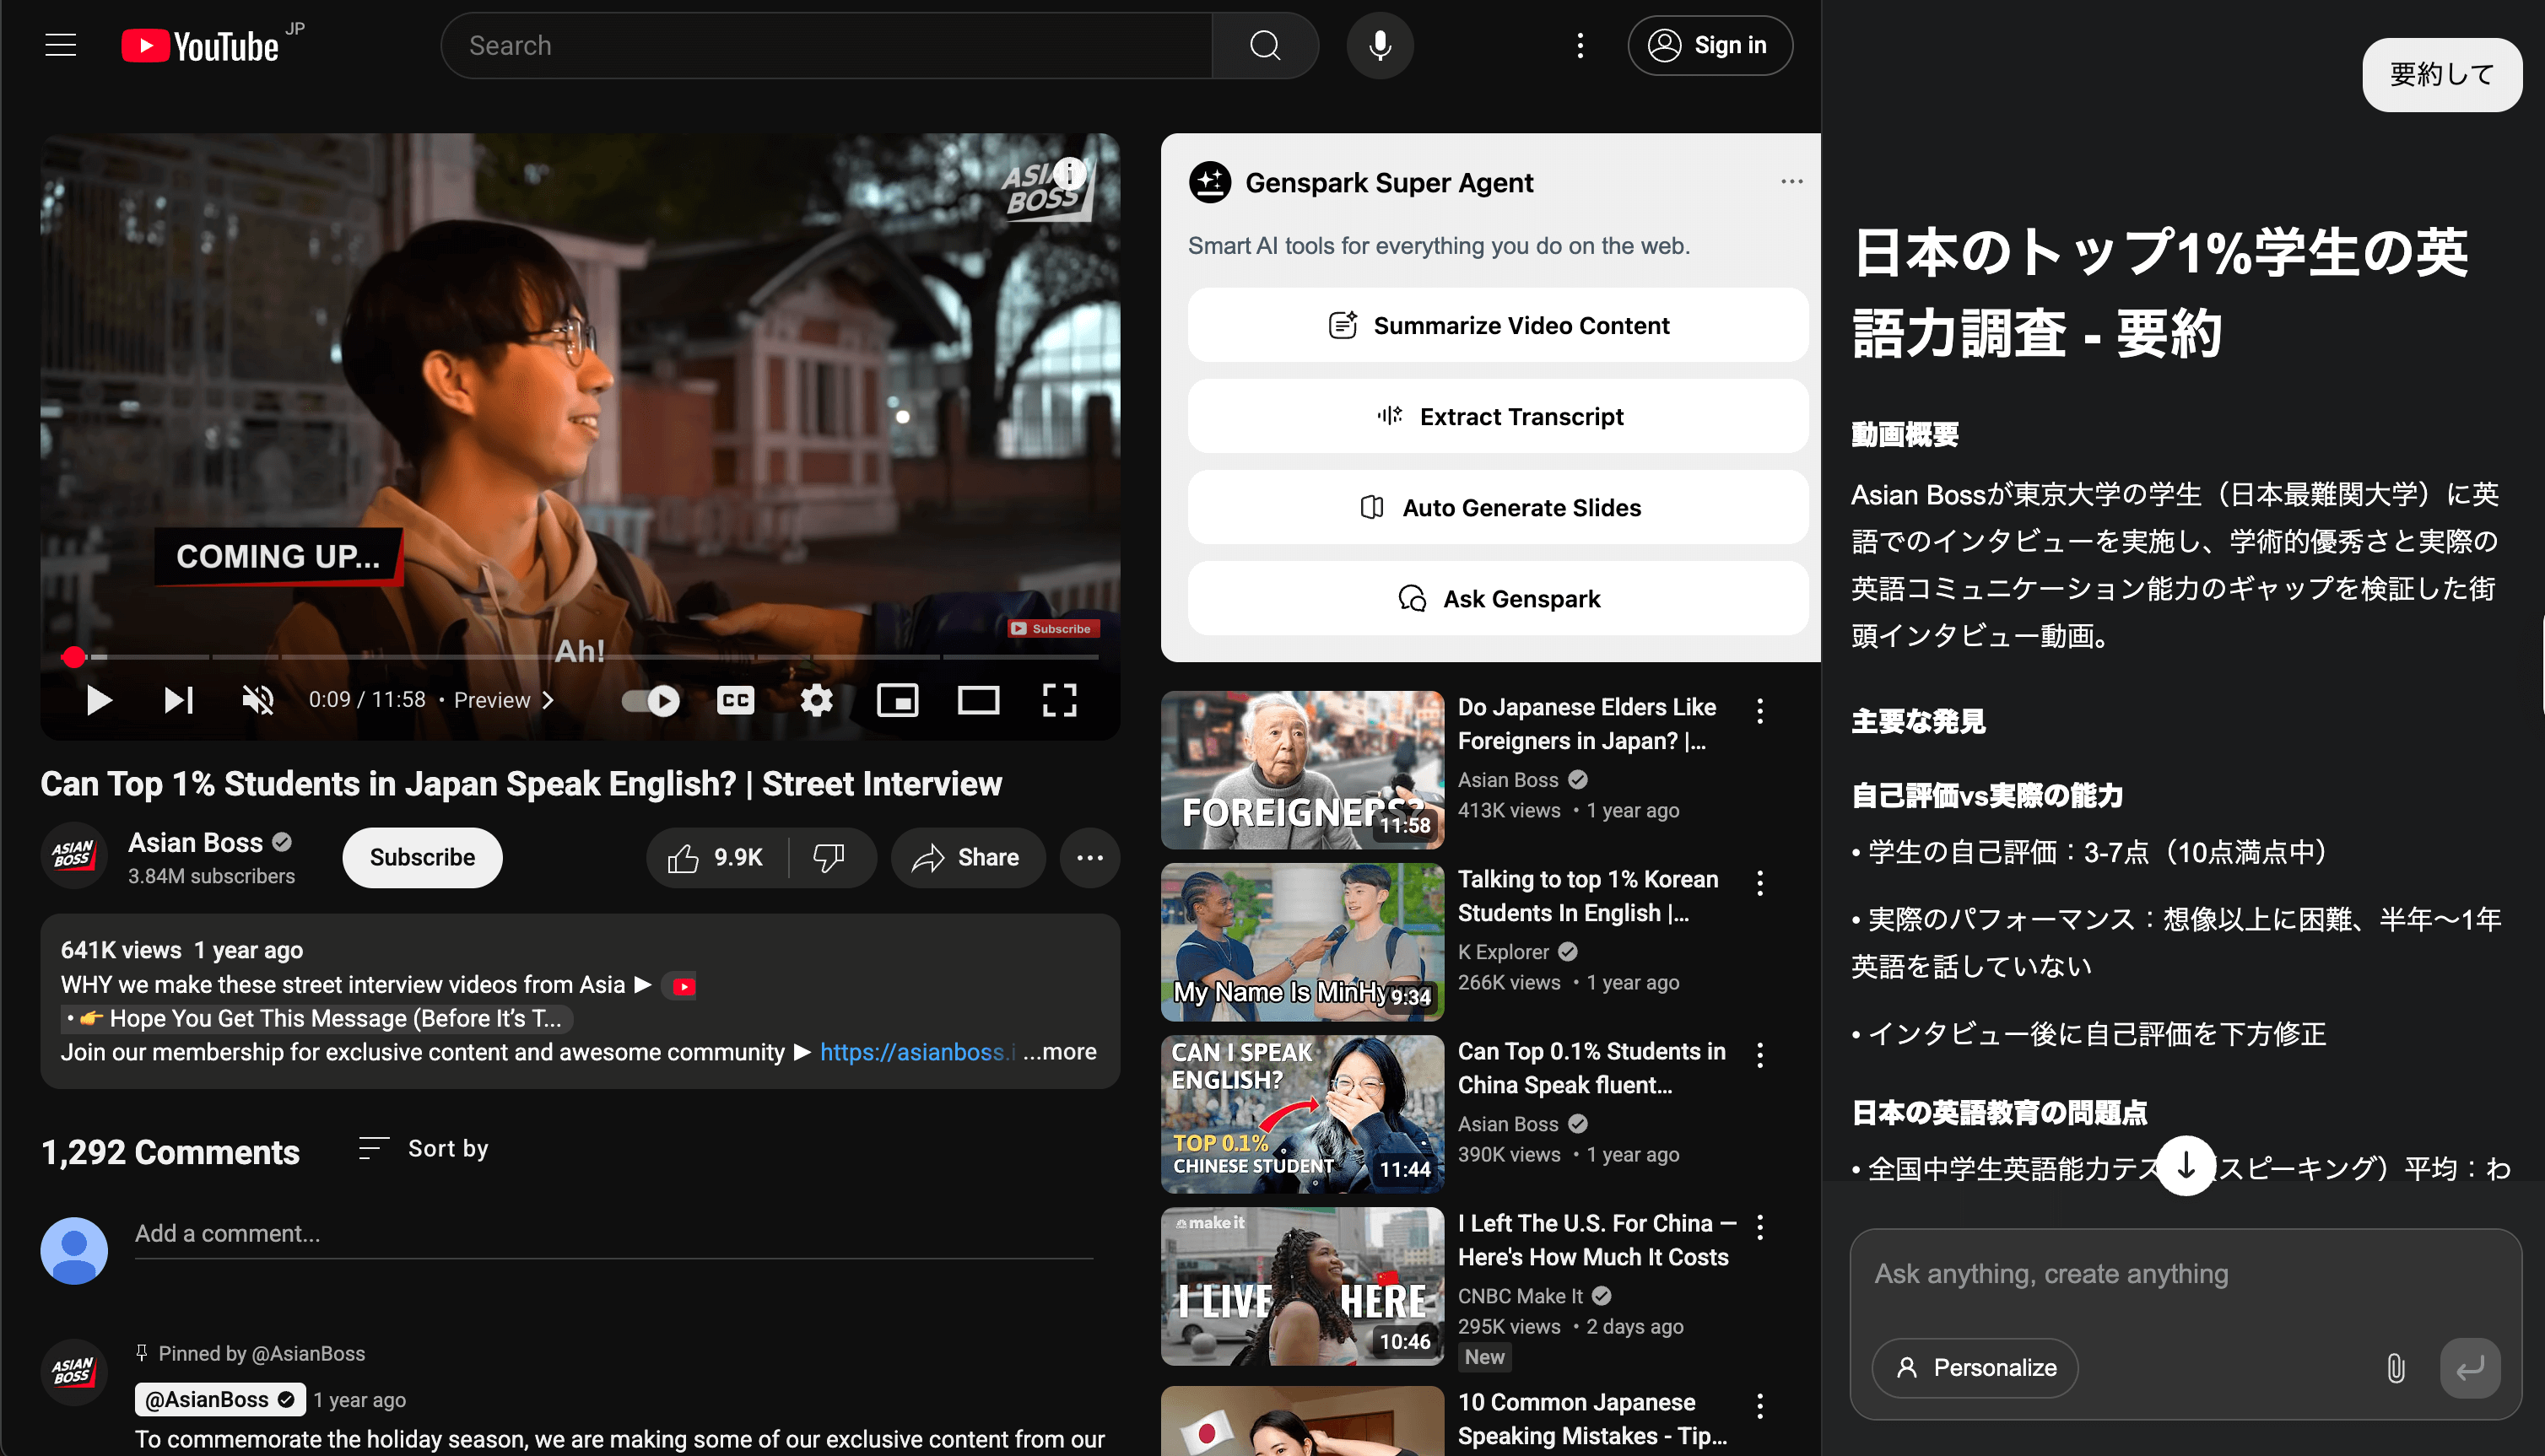This screenshot has width=2545, height=1456.
Task: Subscribe to Asian Boss
Action: tap(422, 857)
